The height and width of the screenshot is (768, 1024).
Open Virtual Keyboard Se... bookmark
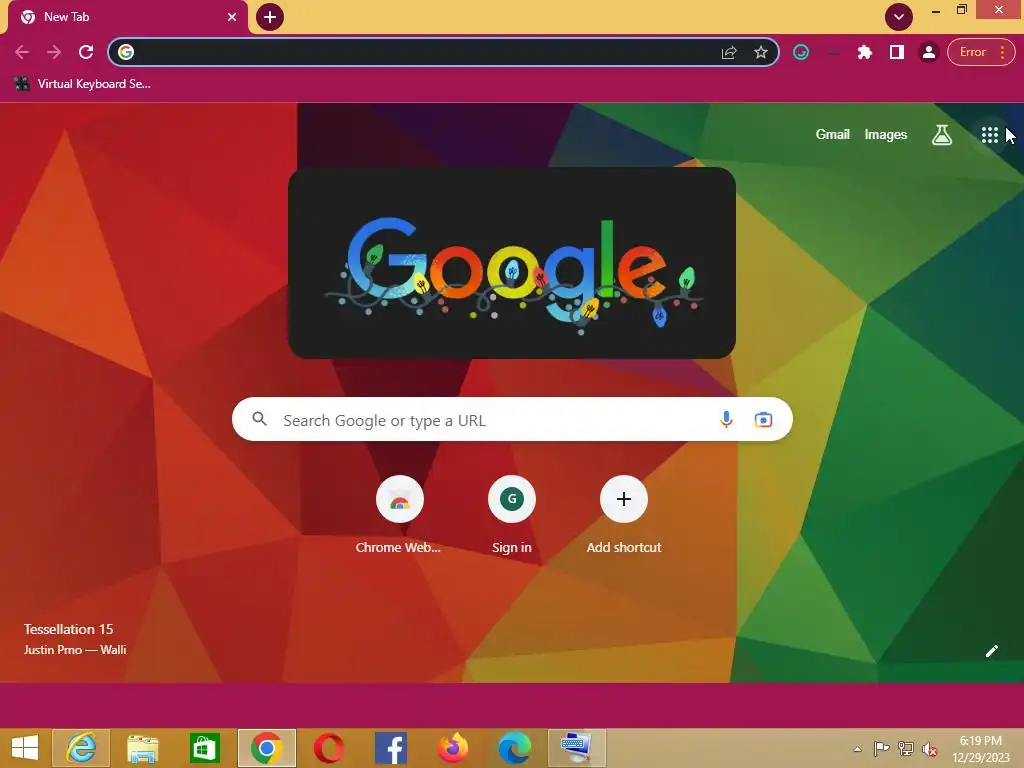coord(82,84)
